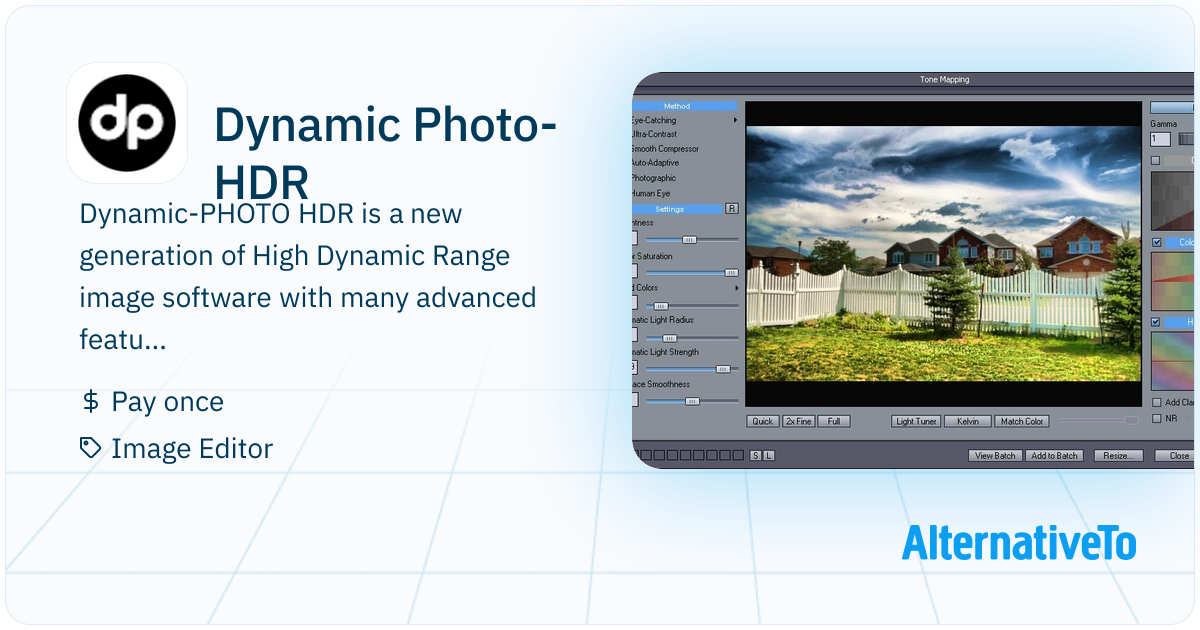The width and height of the screenshot is (1200, 630).
Task: Select the Ultra-Contrast method
Action: click(x=654, y=134)
